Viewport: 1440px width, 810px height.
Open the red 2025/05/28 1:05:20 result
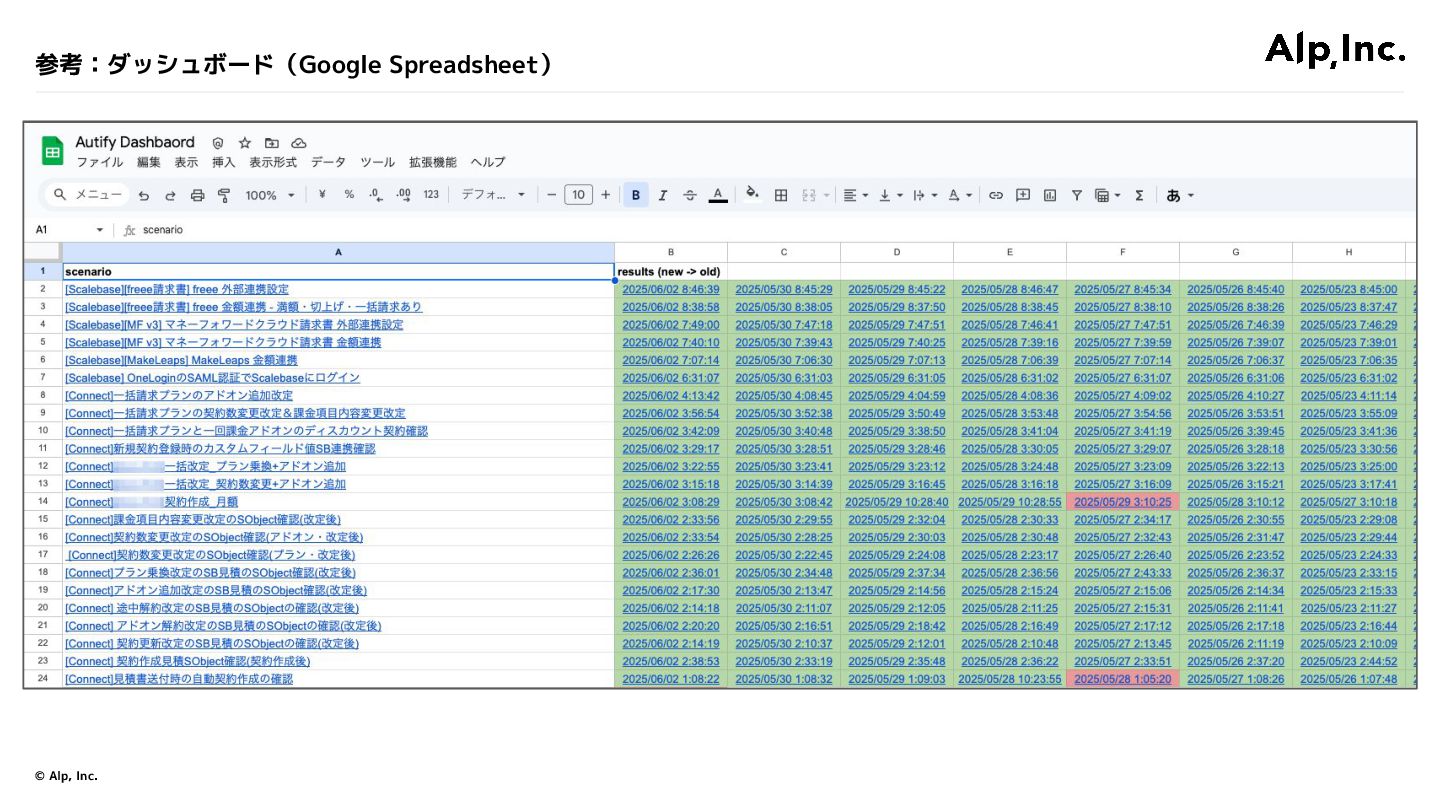[x=1122, y=679]
